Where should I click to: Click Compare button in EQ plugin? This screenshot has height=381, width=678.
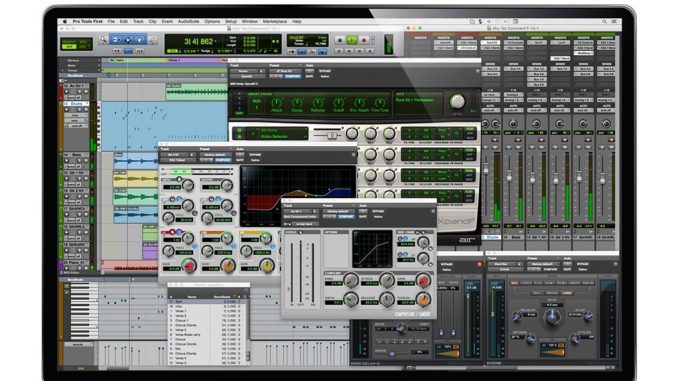point(223,160)
